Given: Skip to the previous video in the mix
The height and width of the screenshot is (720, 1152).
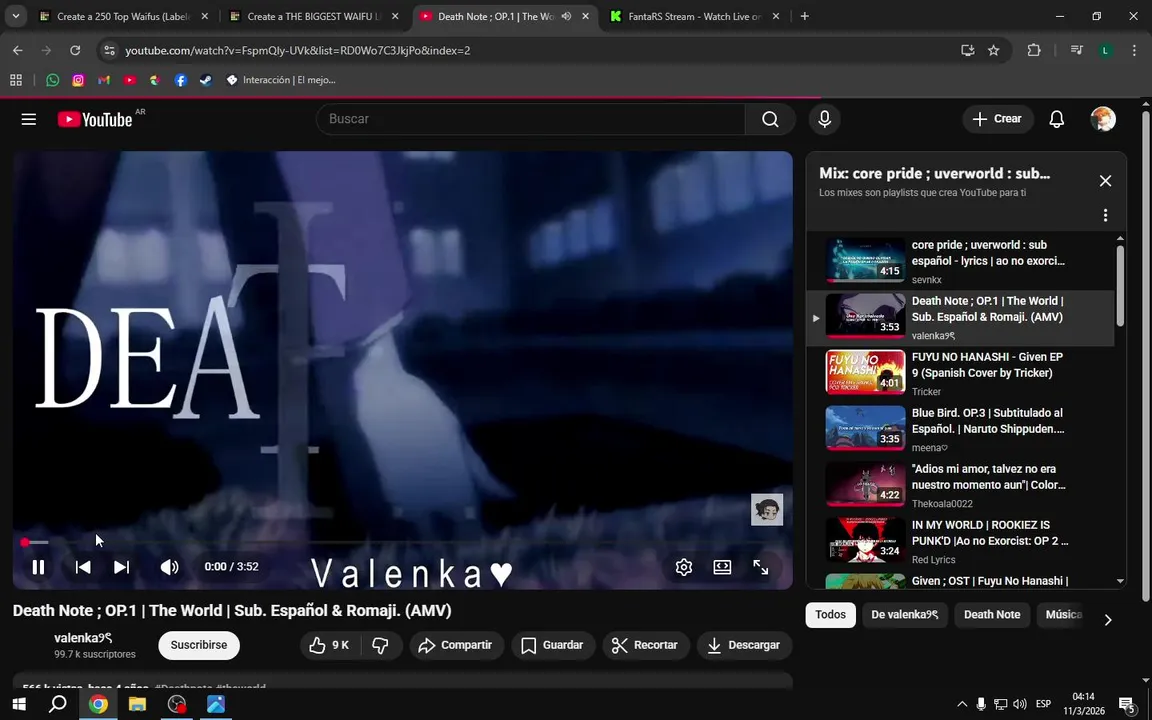Looking at the screenshot, I should pos(83,566).
